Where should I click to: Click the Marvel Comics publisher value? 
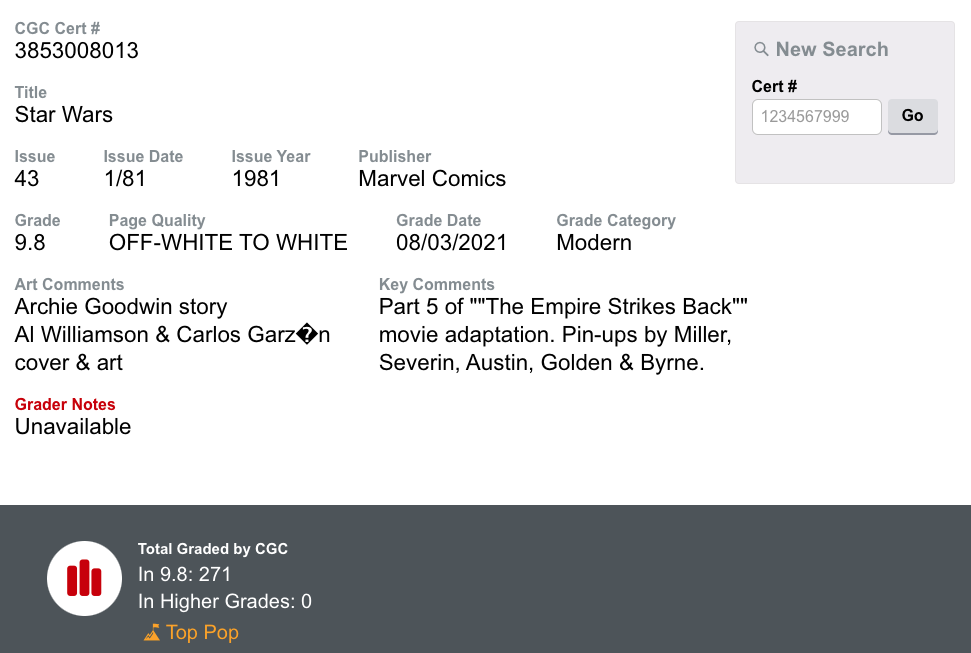click(432, 179)
